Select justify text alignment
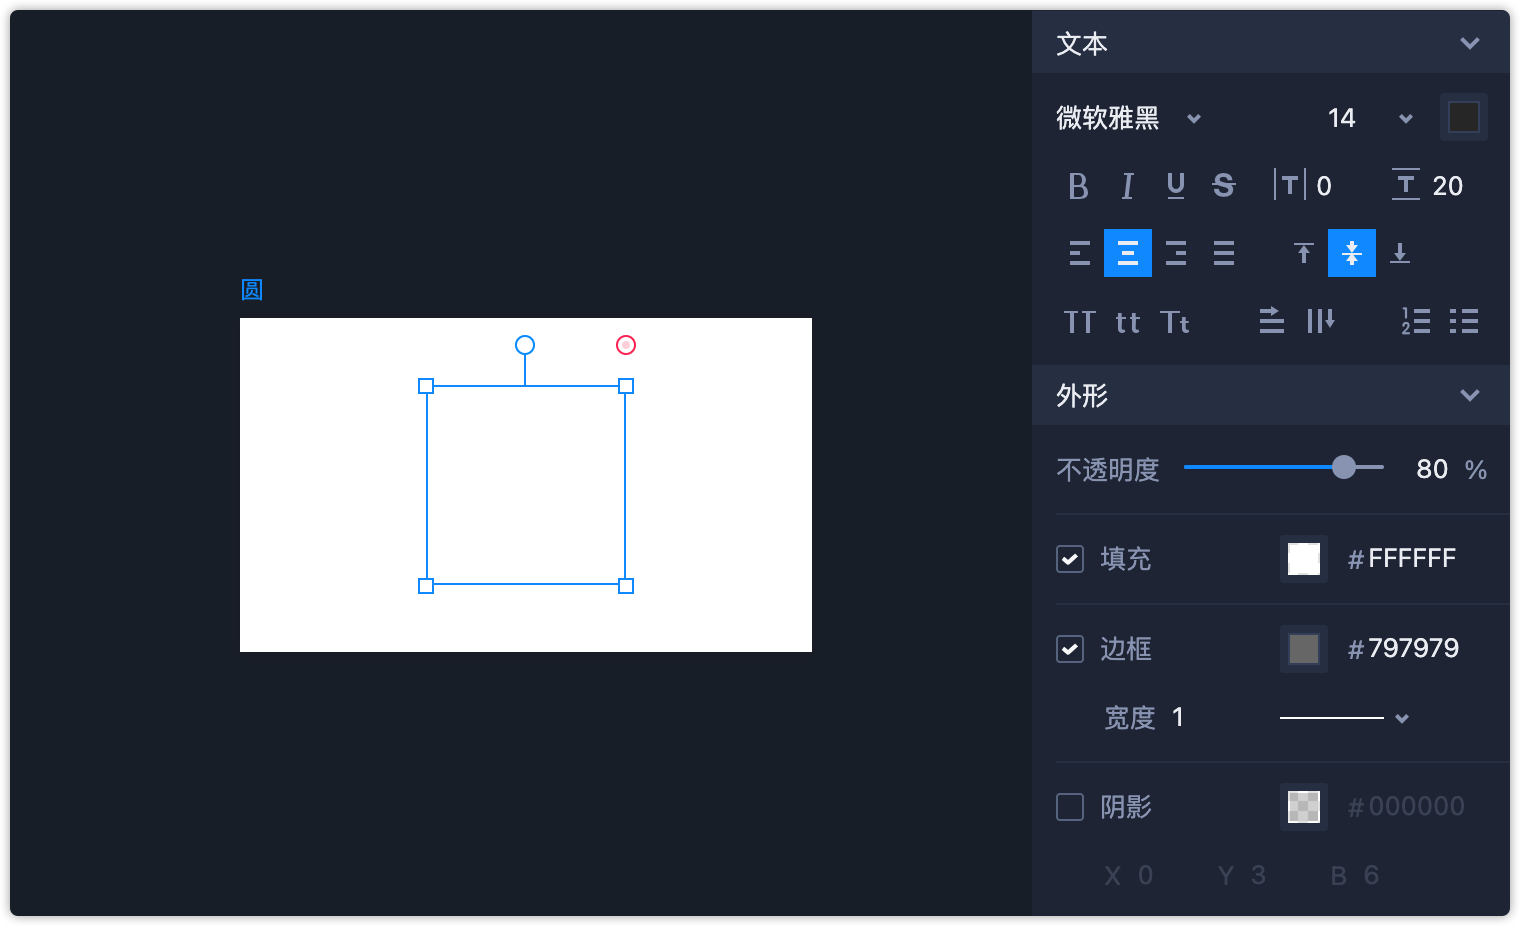The width and height of the screenshot is (1520, 926). click(1224, 253)
